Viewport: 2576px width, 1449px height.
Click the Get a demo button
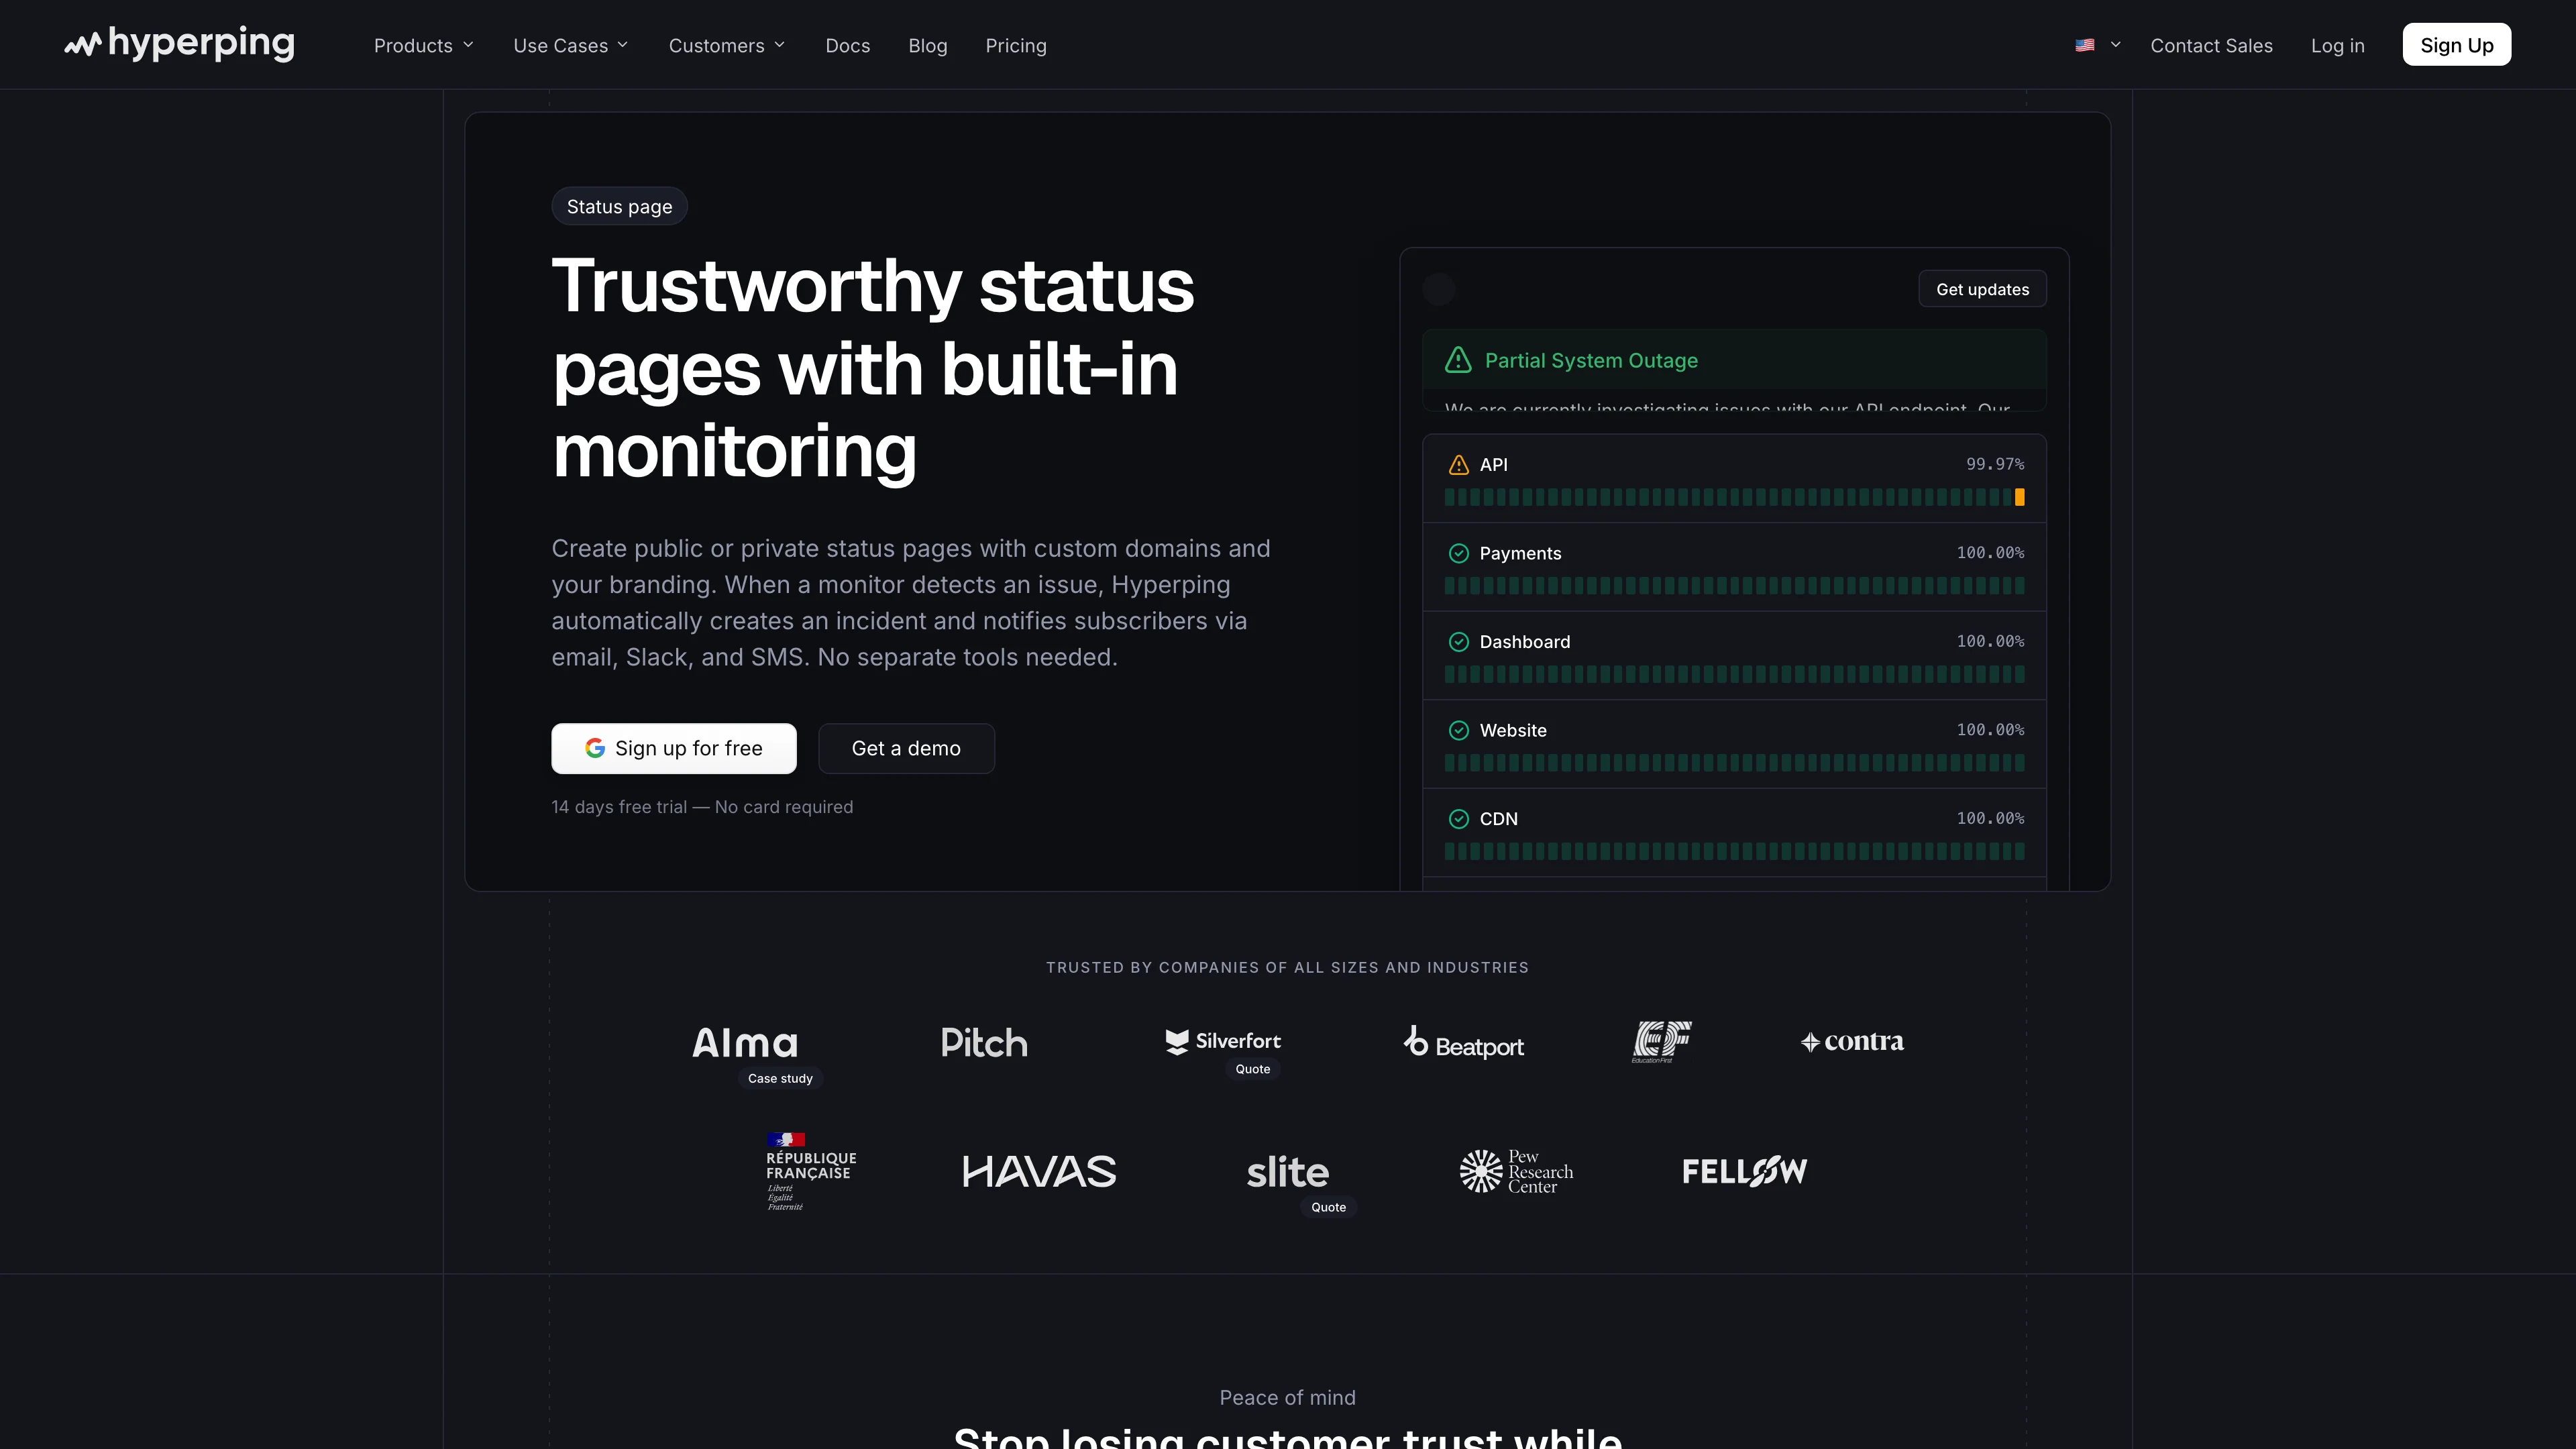pyautogui.click(x=906, y=748)
